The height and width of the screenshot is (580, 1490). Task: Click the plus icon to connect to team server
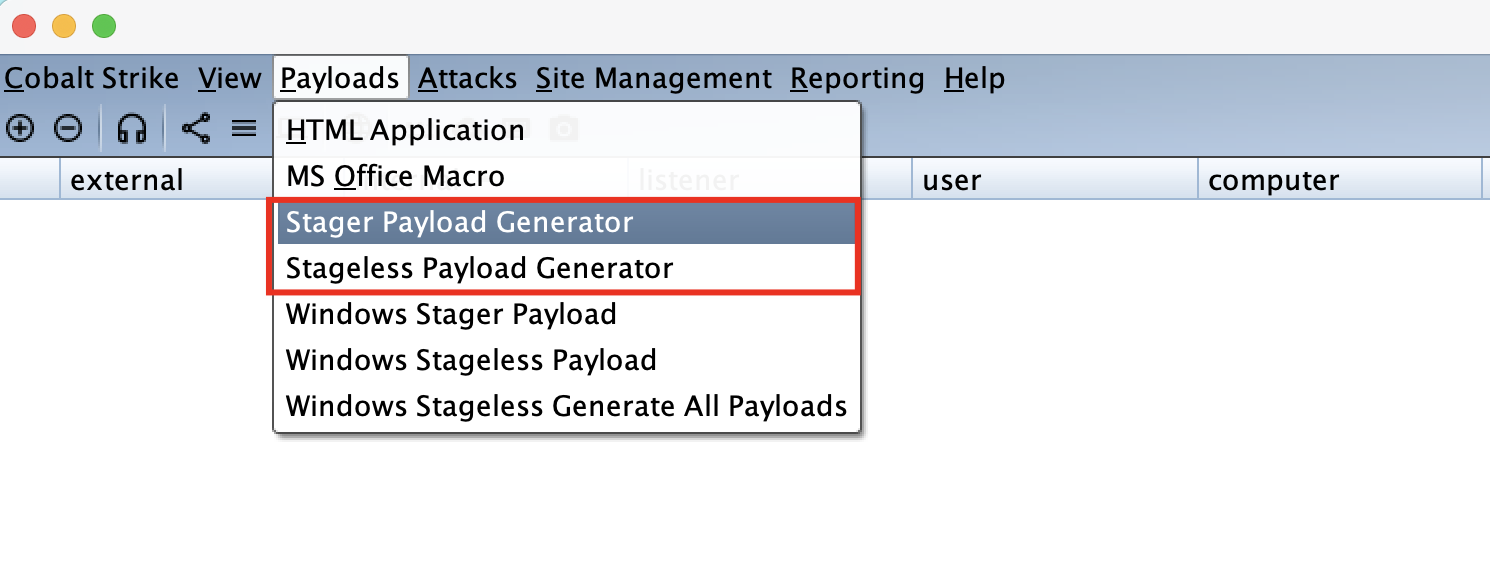click(x=20, y=128)
